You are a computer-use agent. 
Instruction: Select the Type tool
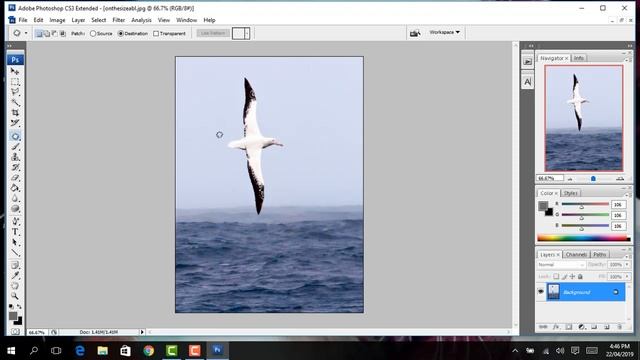(15, 231)
